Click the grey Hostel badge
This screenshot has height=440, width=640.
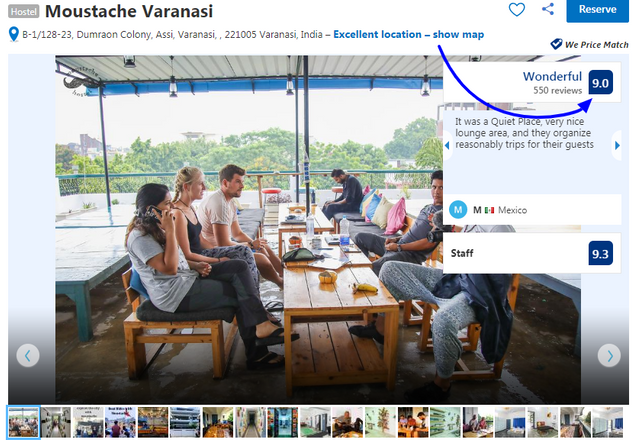[x=24, y=11]
